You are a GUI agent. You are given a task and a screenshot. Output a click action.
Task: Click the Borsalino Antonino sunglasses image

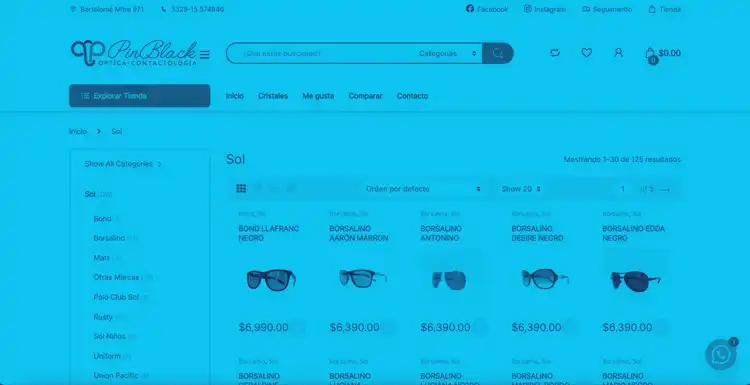coord(449,280)
